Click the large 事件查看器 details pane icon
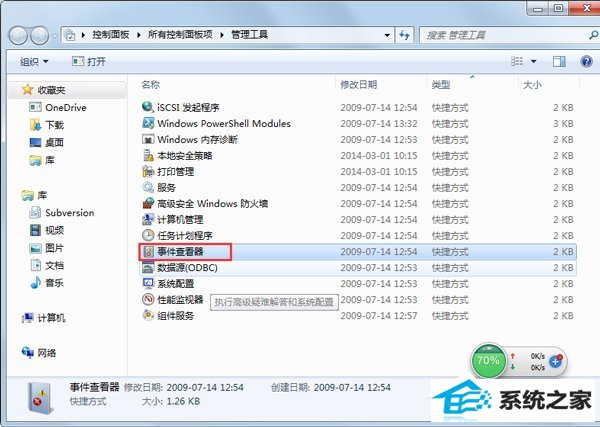The height and width of the screenshot is (427, 600). (40, 399)
